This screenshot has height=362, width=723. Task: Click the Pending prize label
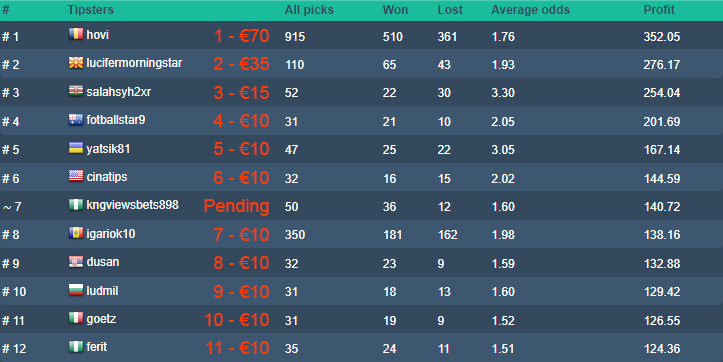tap(237, 206)
